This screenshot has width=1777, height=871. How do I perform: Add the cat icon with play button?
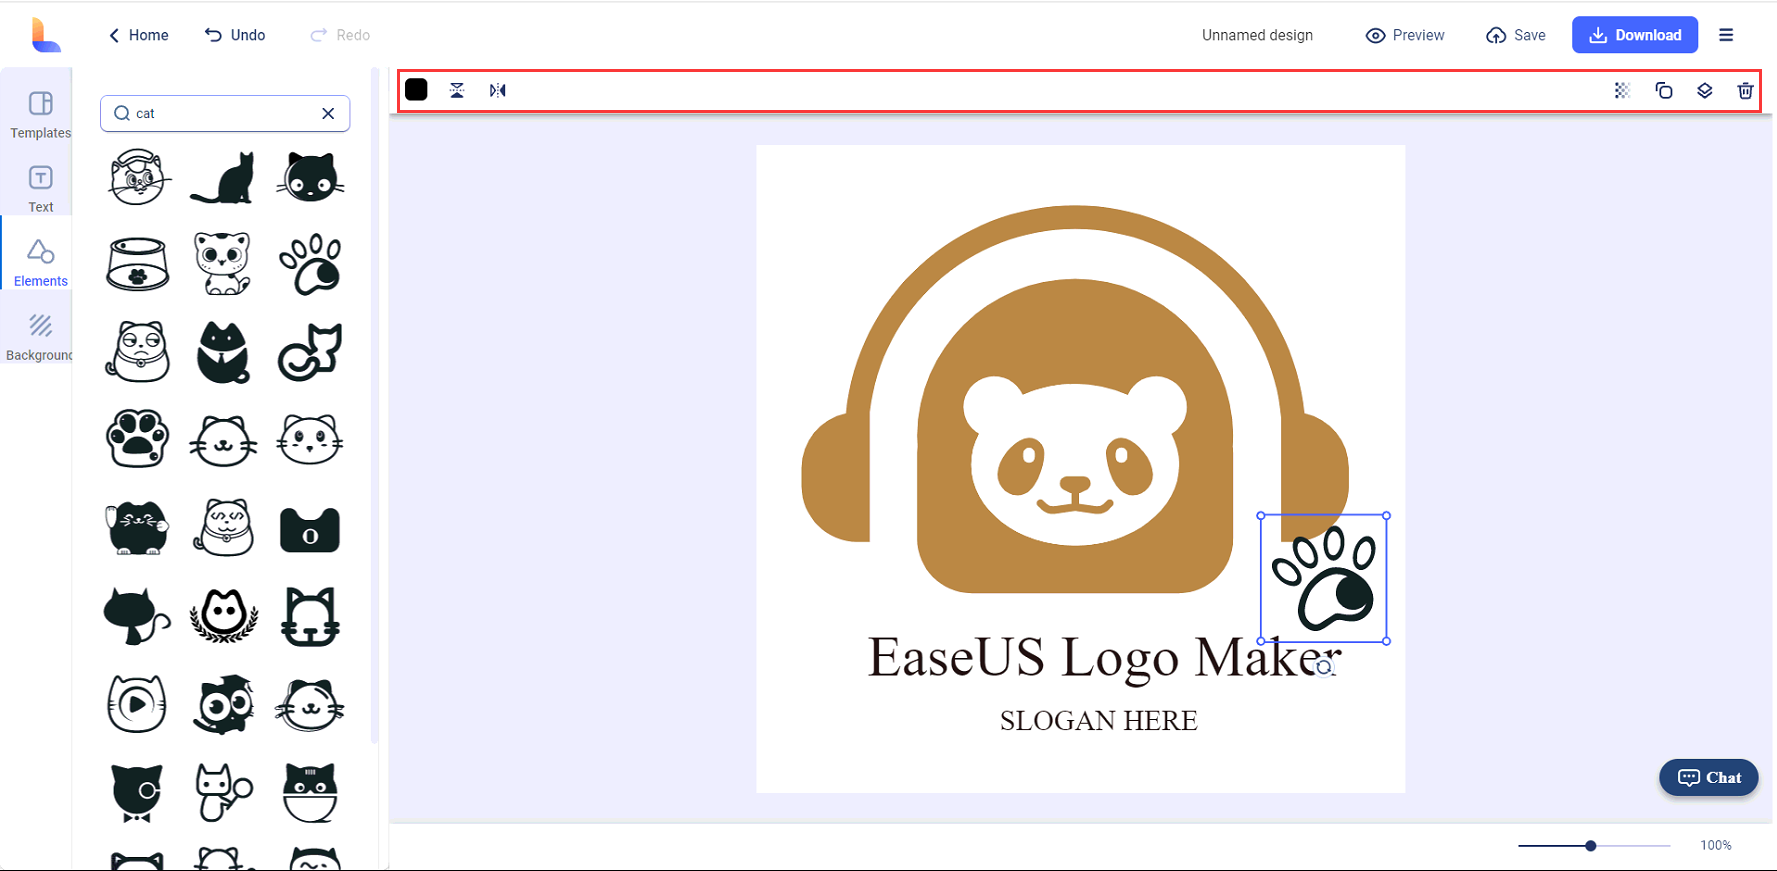[137, 703]
